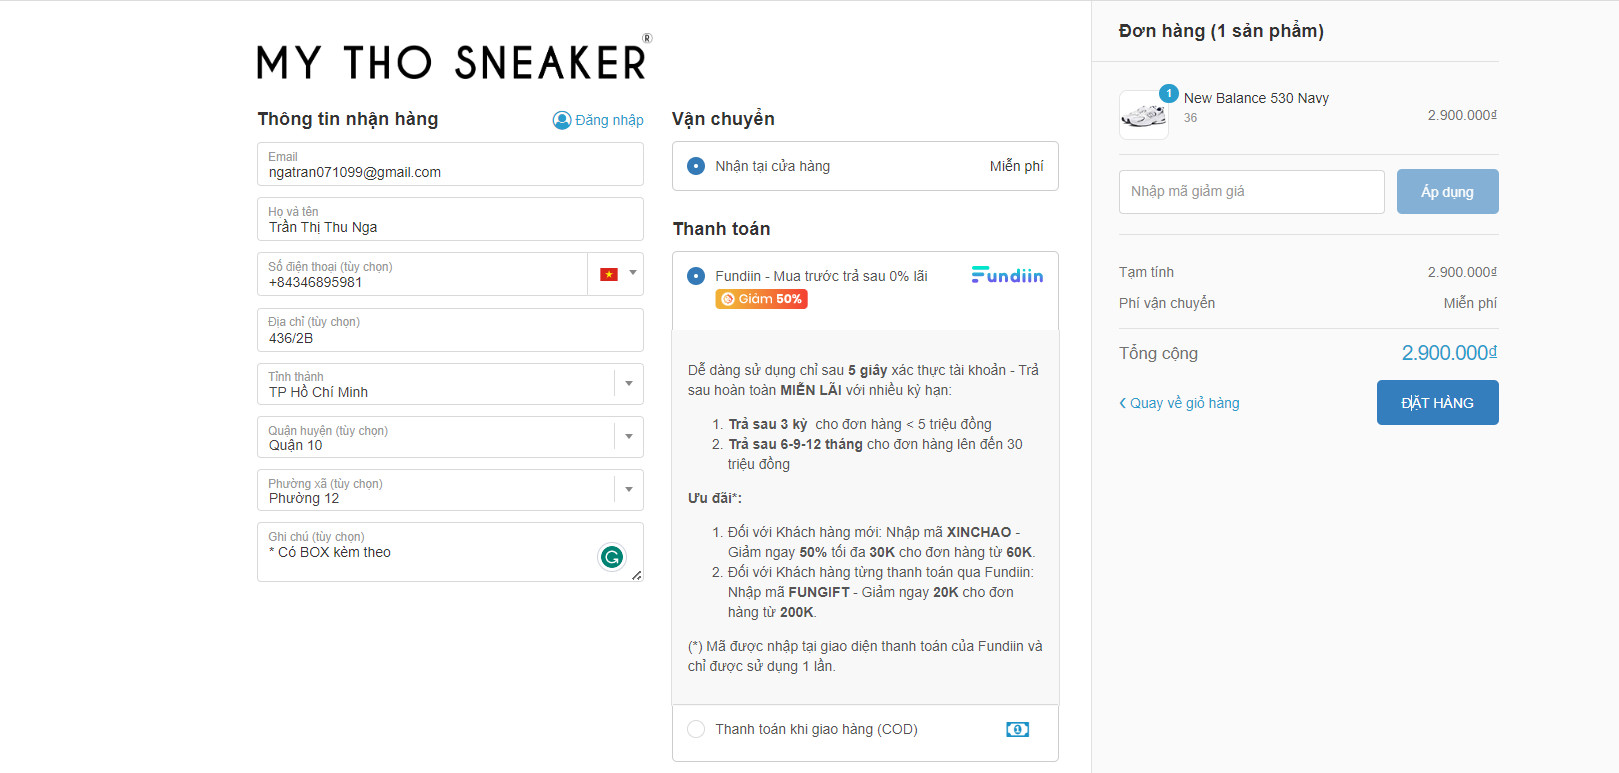Open the Tỉnh thành province dropdown
This screenshot has width=1619, height=773.
click(x=628, y=384)
